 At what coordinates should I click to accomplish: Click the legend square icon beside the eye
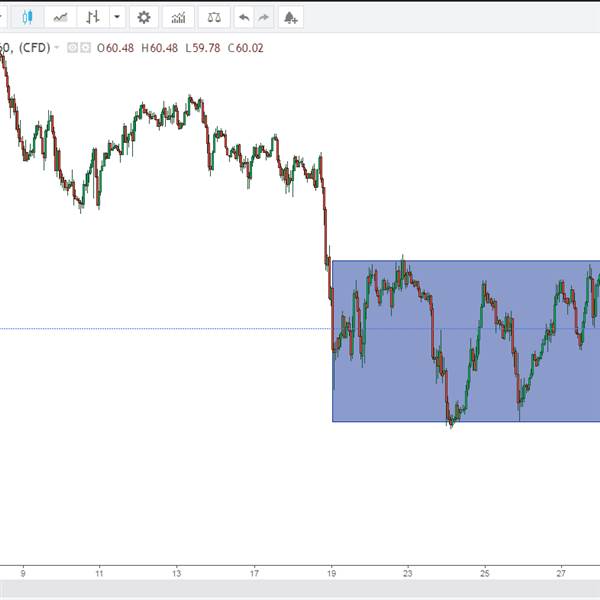click(x=86, y=48)
